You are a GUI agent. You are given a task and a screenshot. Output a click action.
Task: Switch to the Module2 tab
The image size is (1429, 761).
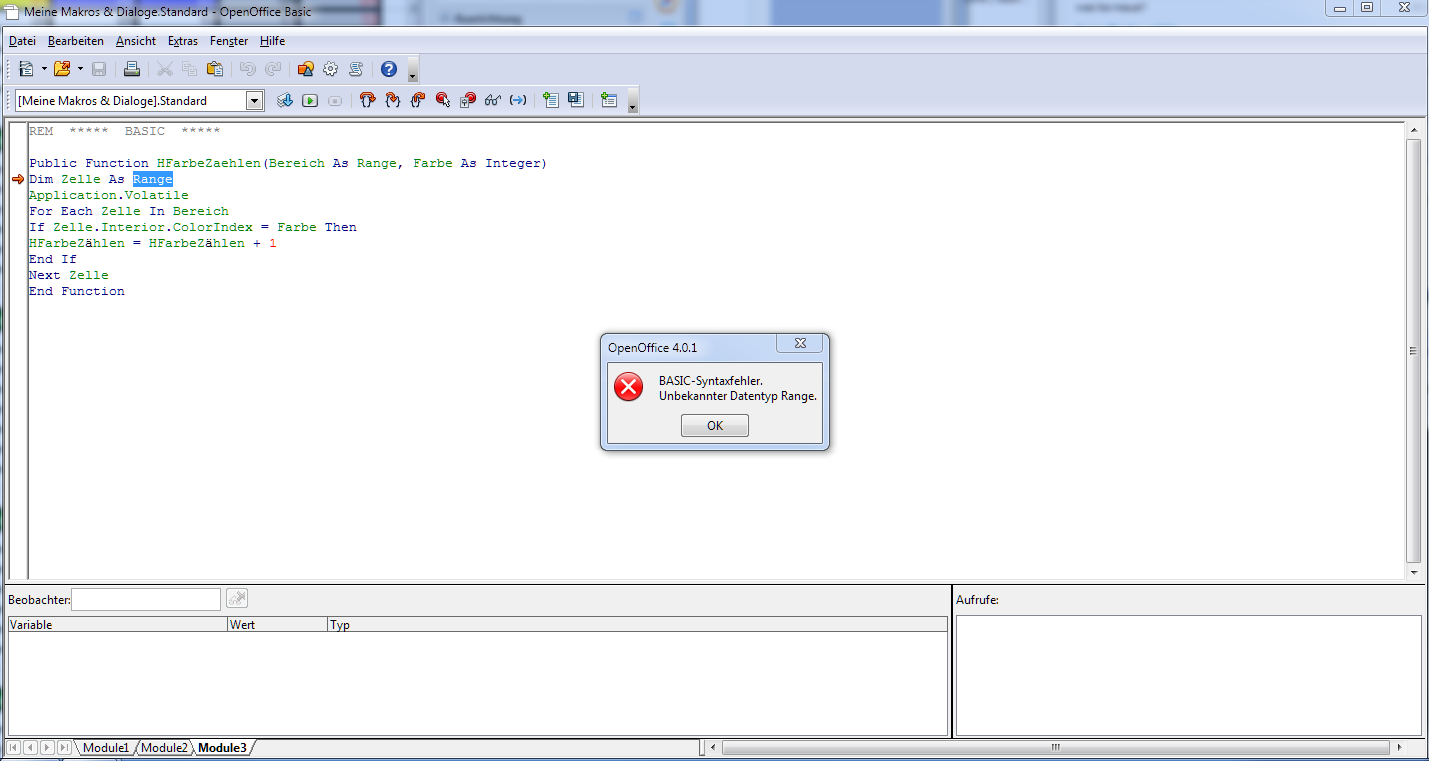(x=163, y=747)
